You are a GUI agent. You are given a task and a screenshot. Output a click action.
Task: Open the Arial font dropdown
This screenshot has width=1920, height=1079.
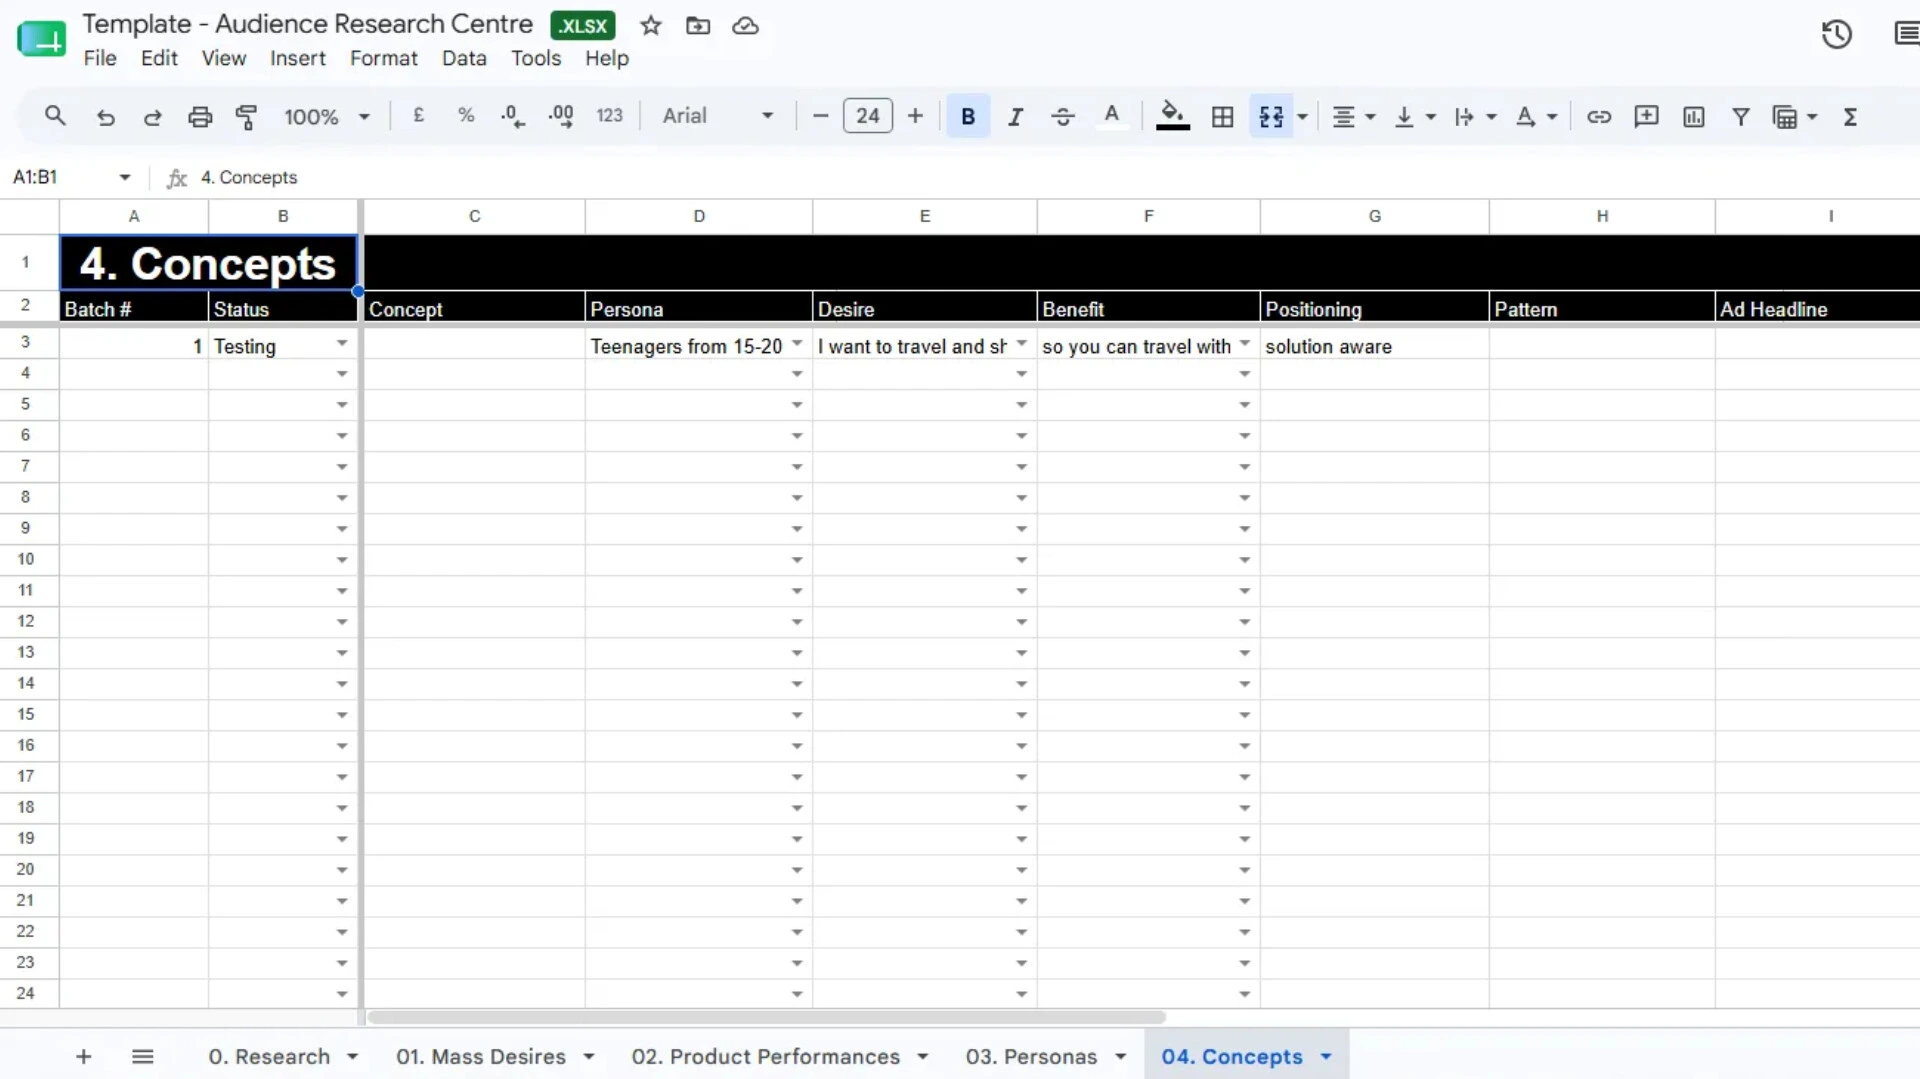pyautogui.click(x=718, y=116)
